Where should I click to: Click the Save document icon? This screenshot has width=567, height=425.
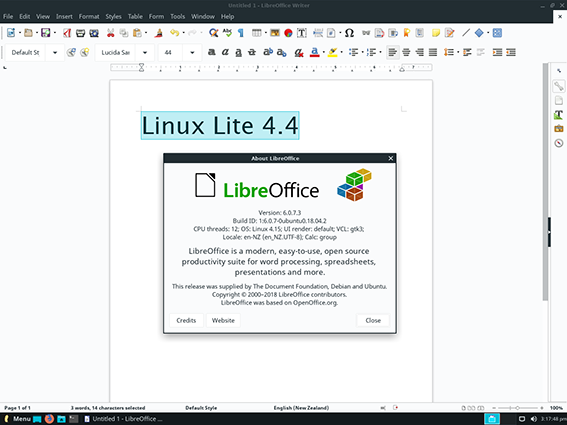coord(46,33)
